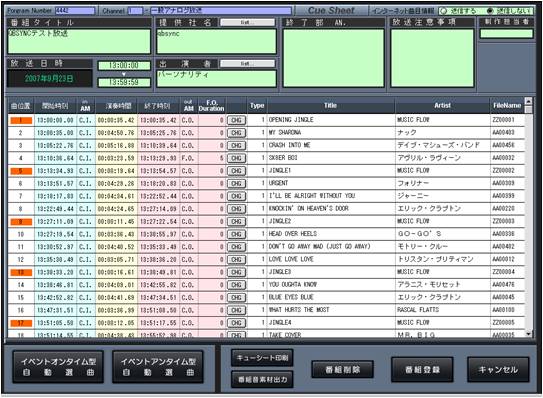
Task: Click the 終了部 AN. text area
Action: pos(333,58)
